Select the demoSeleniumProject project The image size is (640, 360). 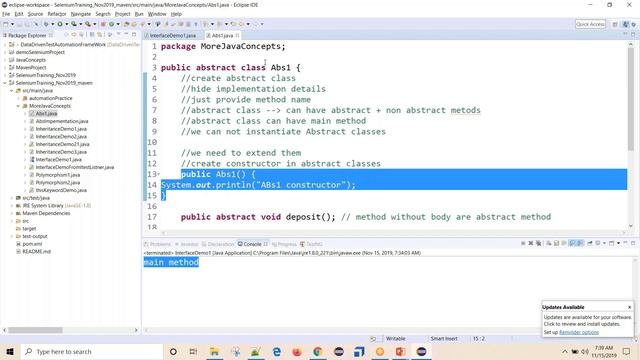pyautogui.click(x=40, y=52)
